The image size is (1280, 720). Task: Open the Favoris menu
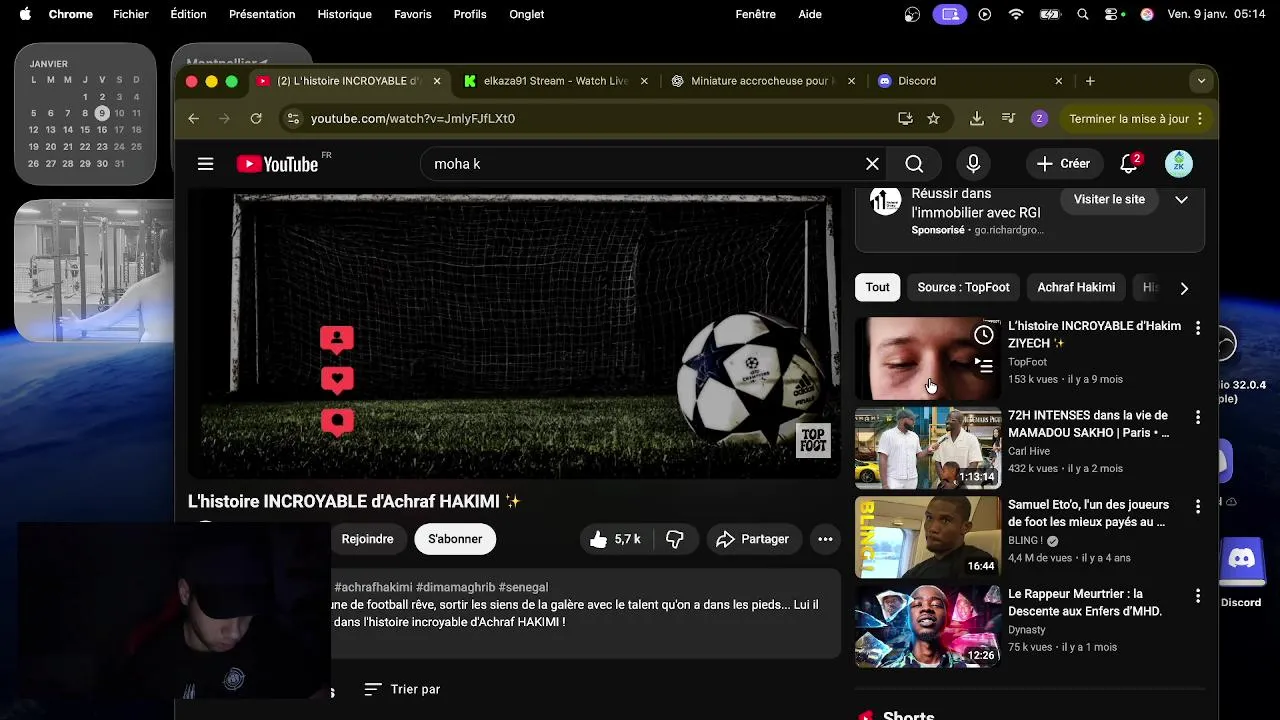(x=413, y=14)
